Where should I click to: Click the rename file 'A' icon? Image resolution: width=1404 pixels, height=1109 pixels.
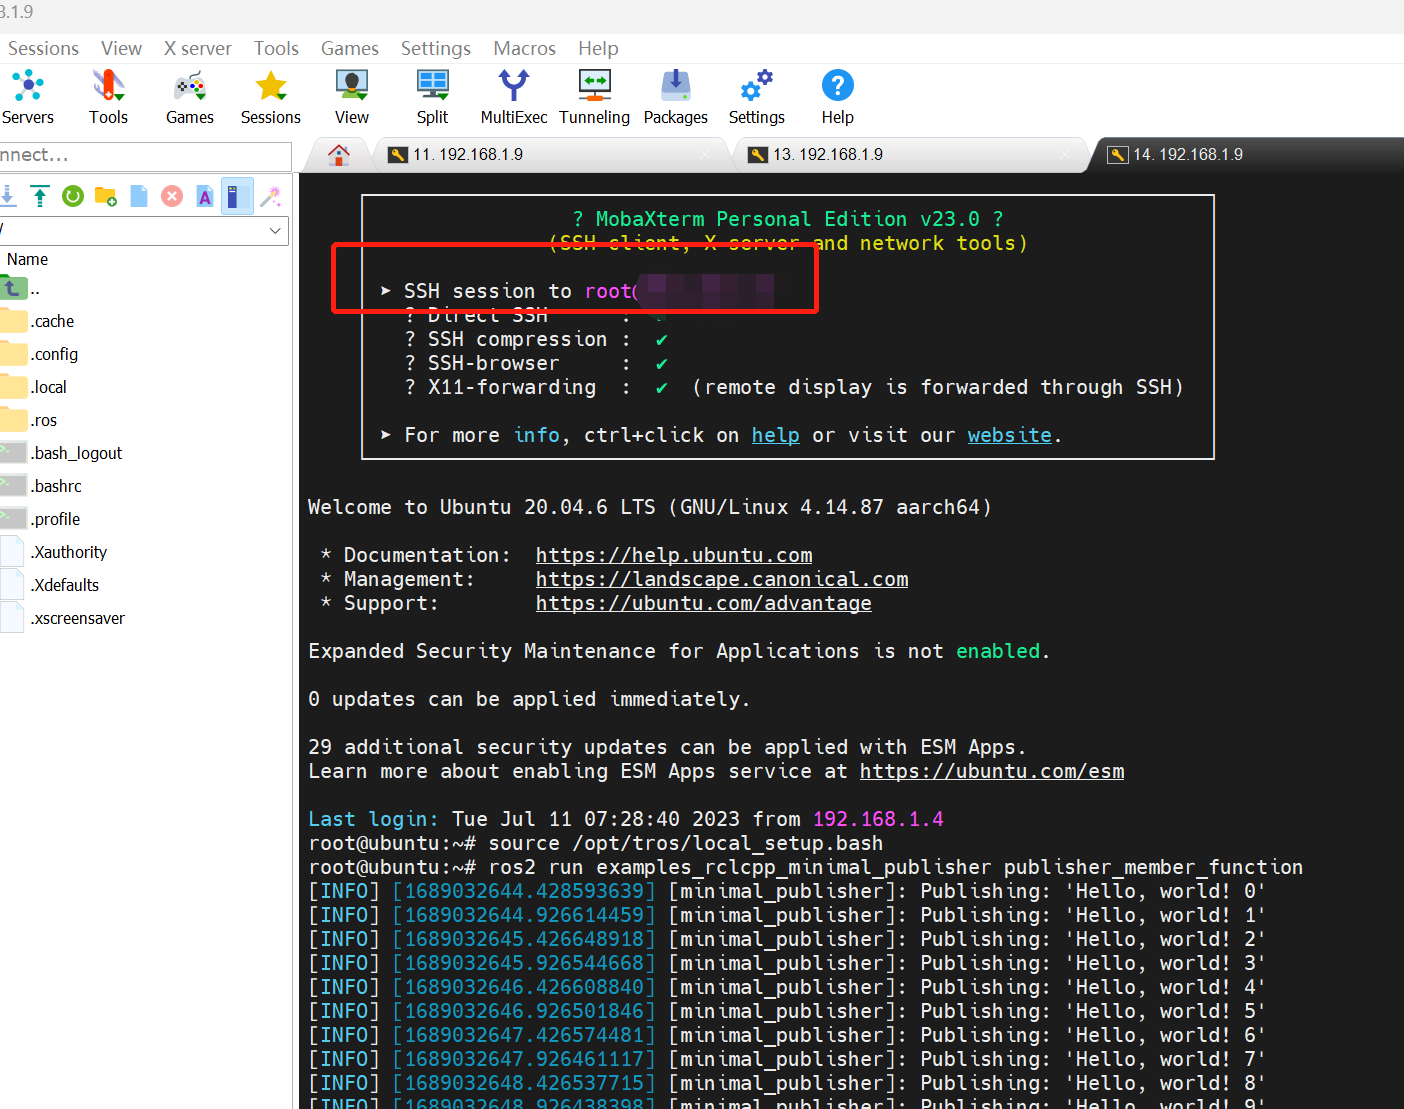click(205, 196)
